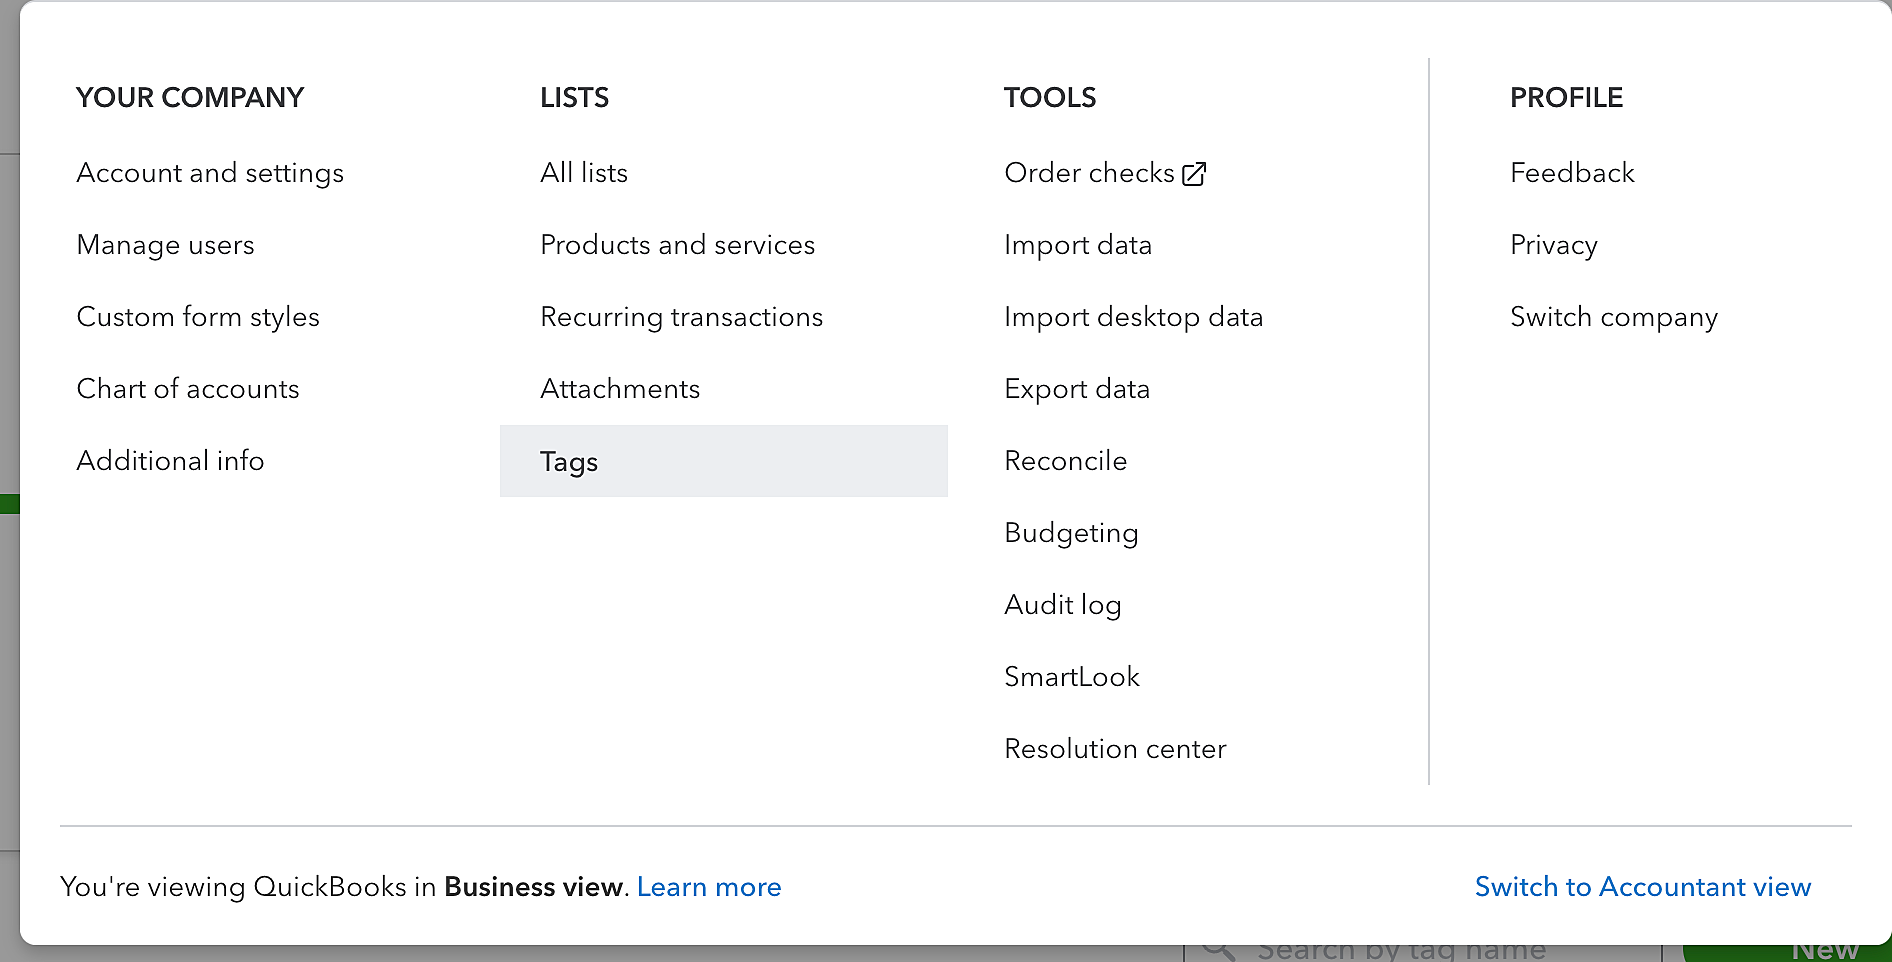
Task: Open Account and settings
Action: 210,173
